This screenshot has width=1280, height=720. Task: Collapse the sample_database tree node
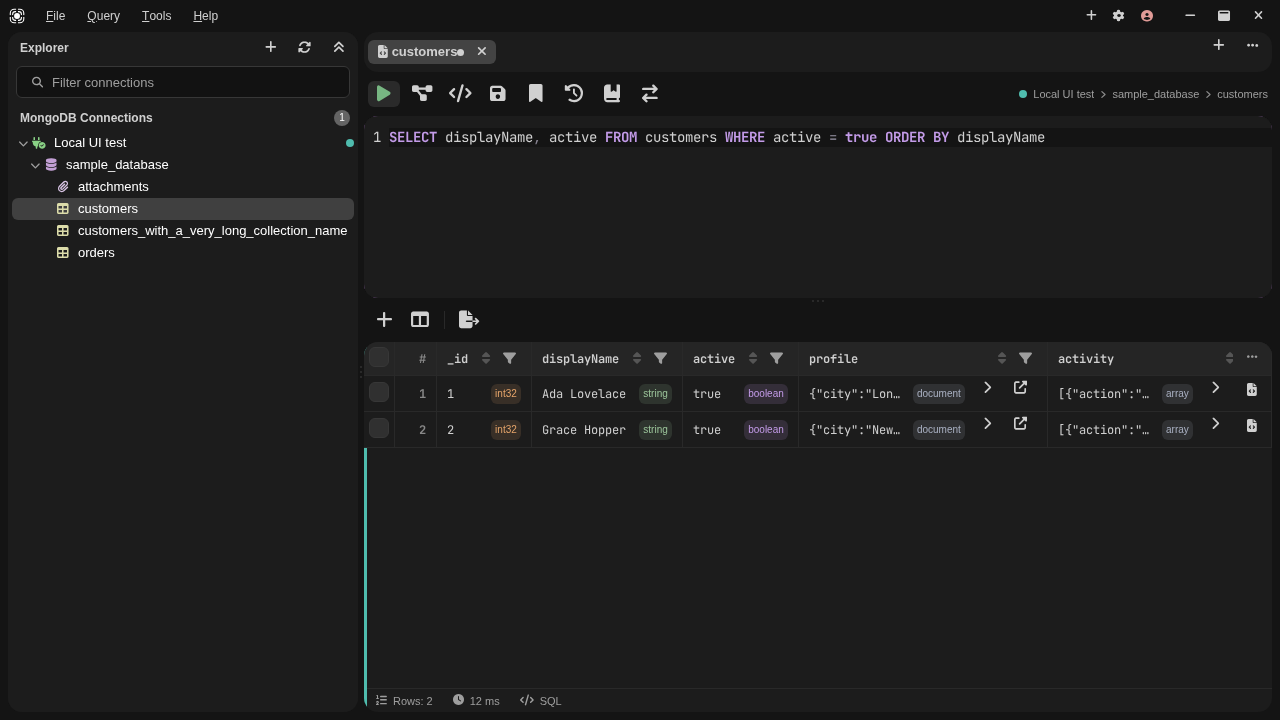(x=35, y=165)
